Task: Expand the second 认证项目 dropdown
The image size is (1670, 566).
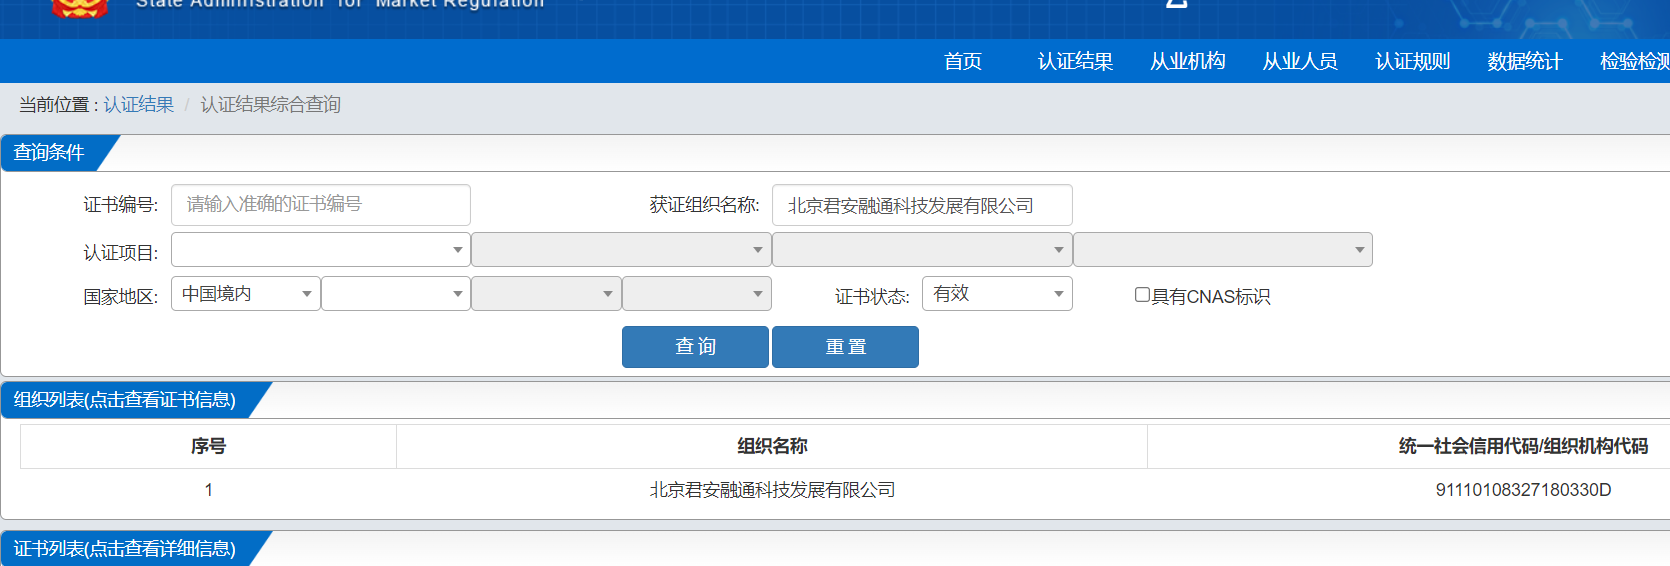Action: (x=621, y=250)
